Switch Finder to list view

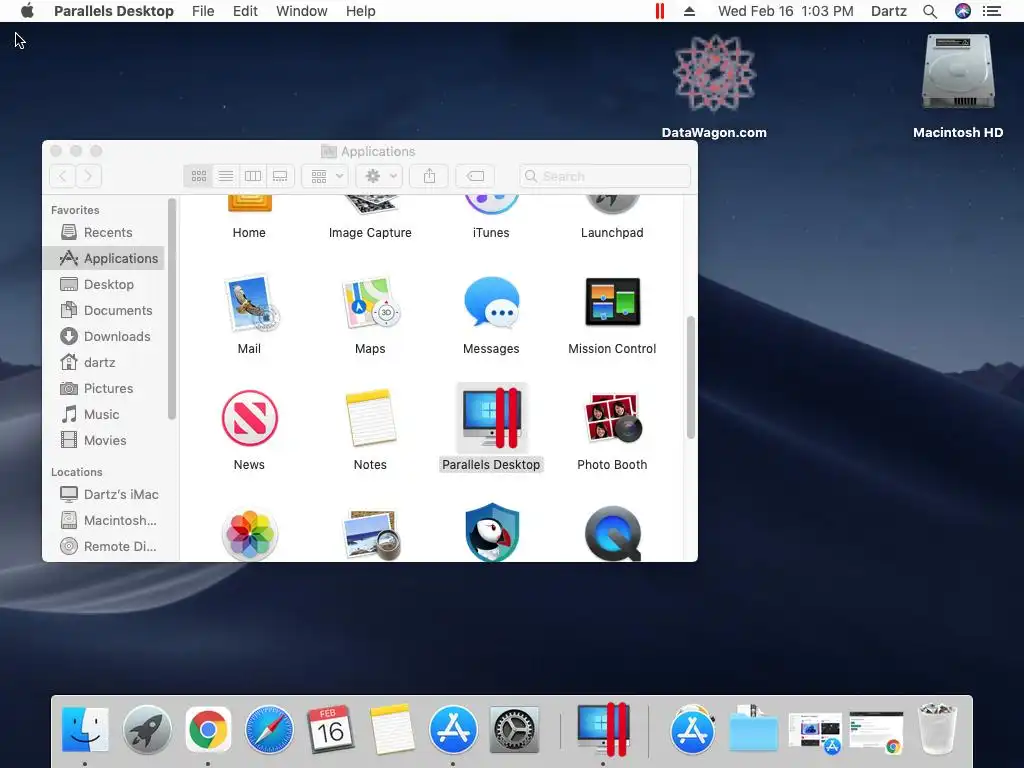tap(226, 176)
